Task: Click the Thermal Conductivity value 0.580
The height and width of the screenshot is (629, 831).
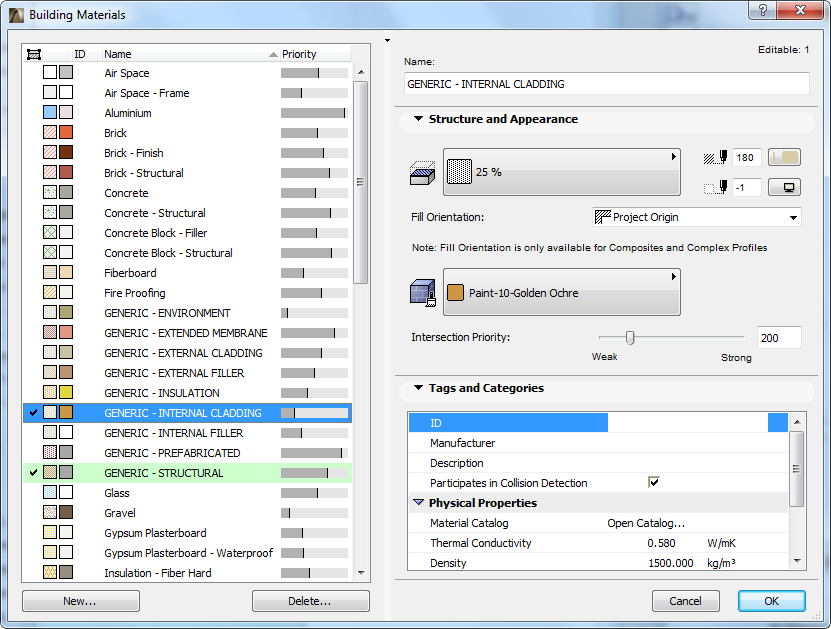Action: point(661,543)
